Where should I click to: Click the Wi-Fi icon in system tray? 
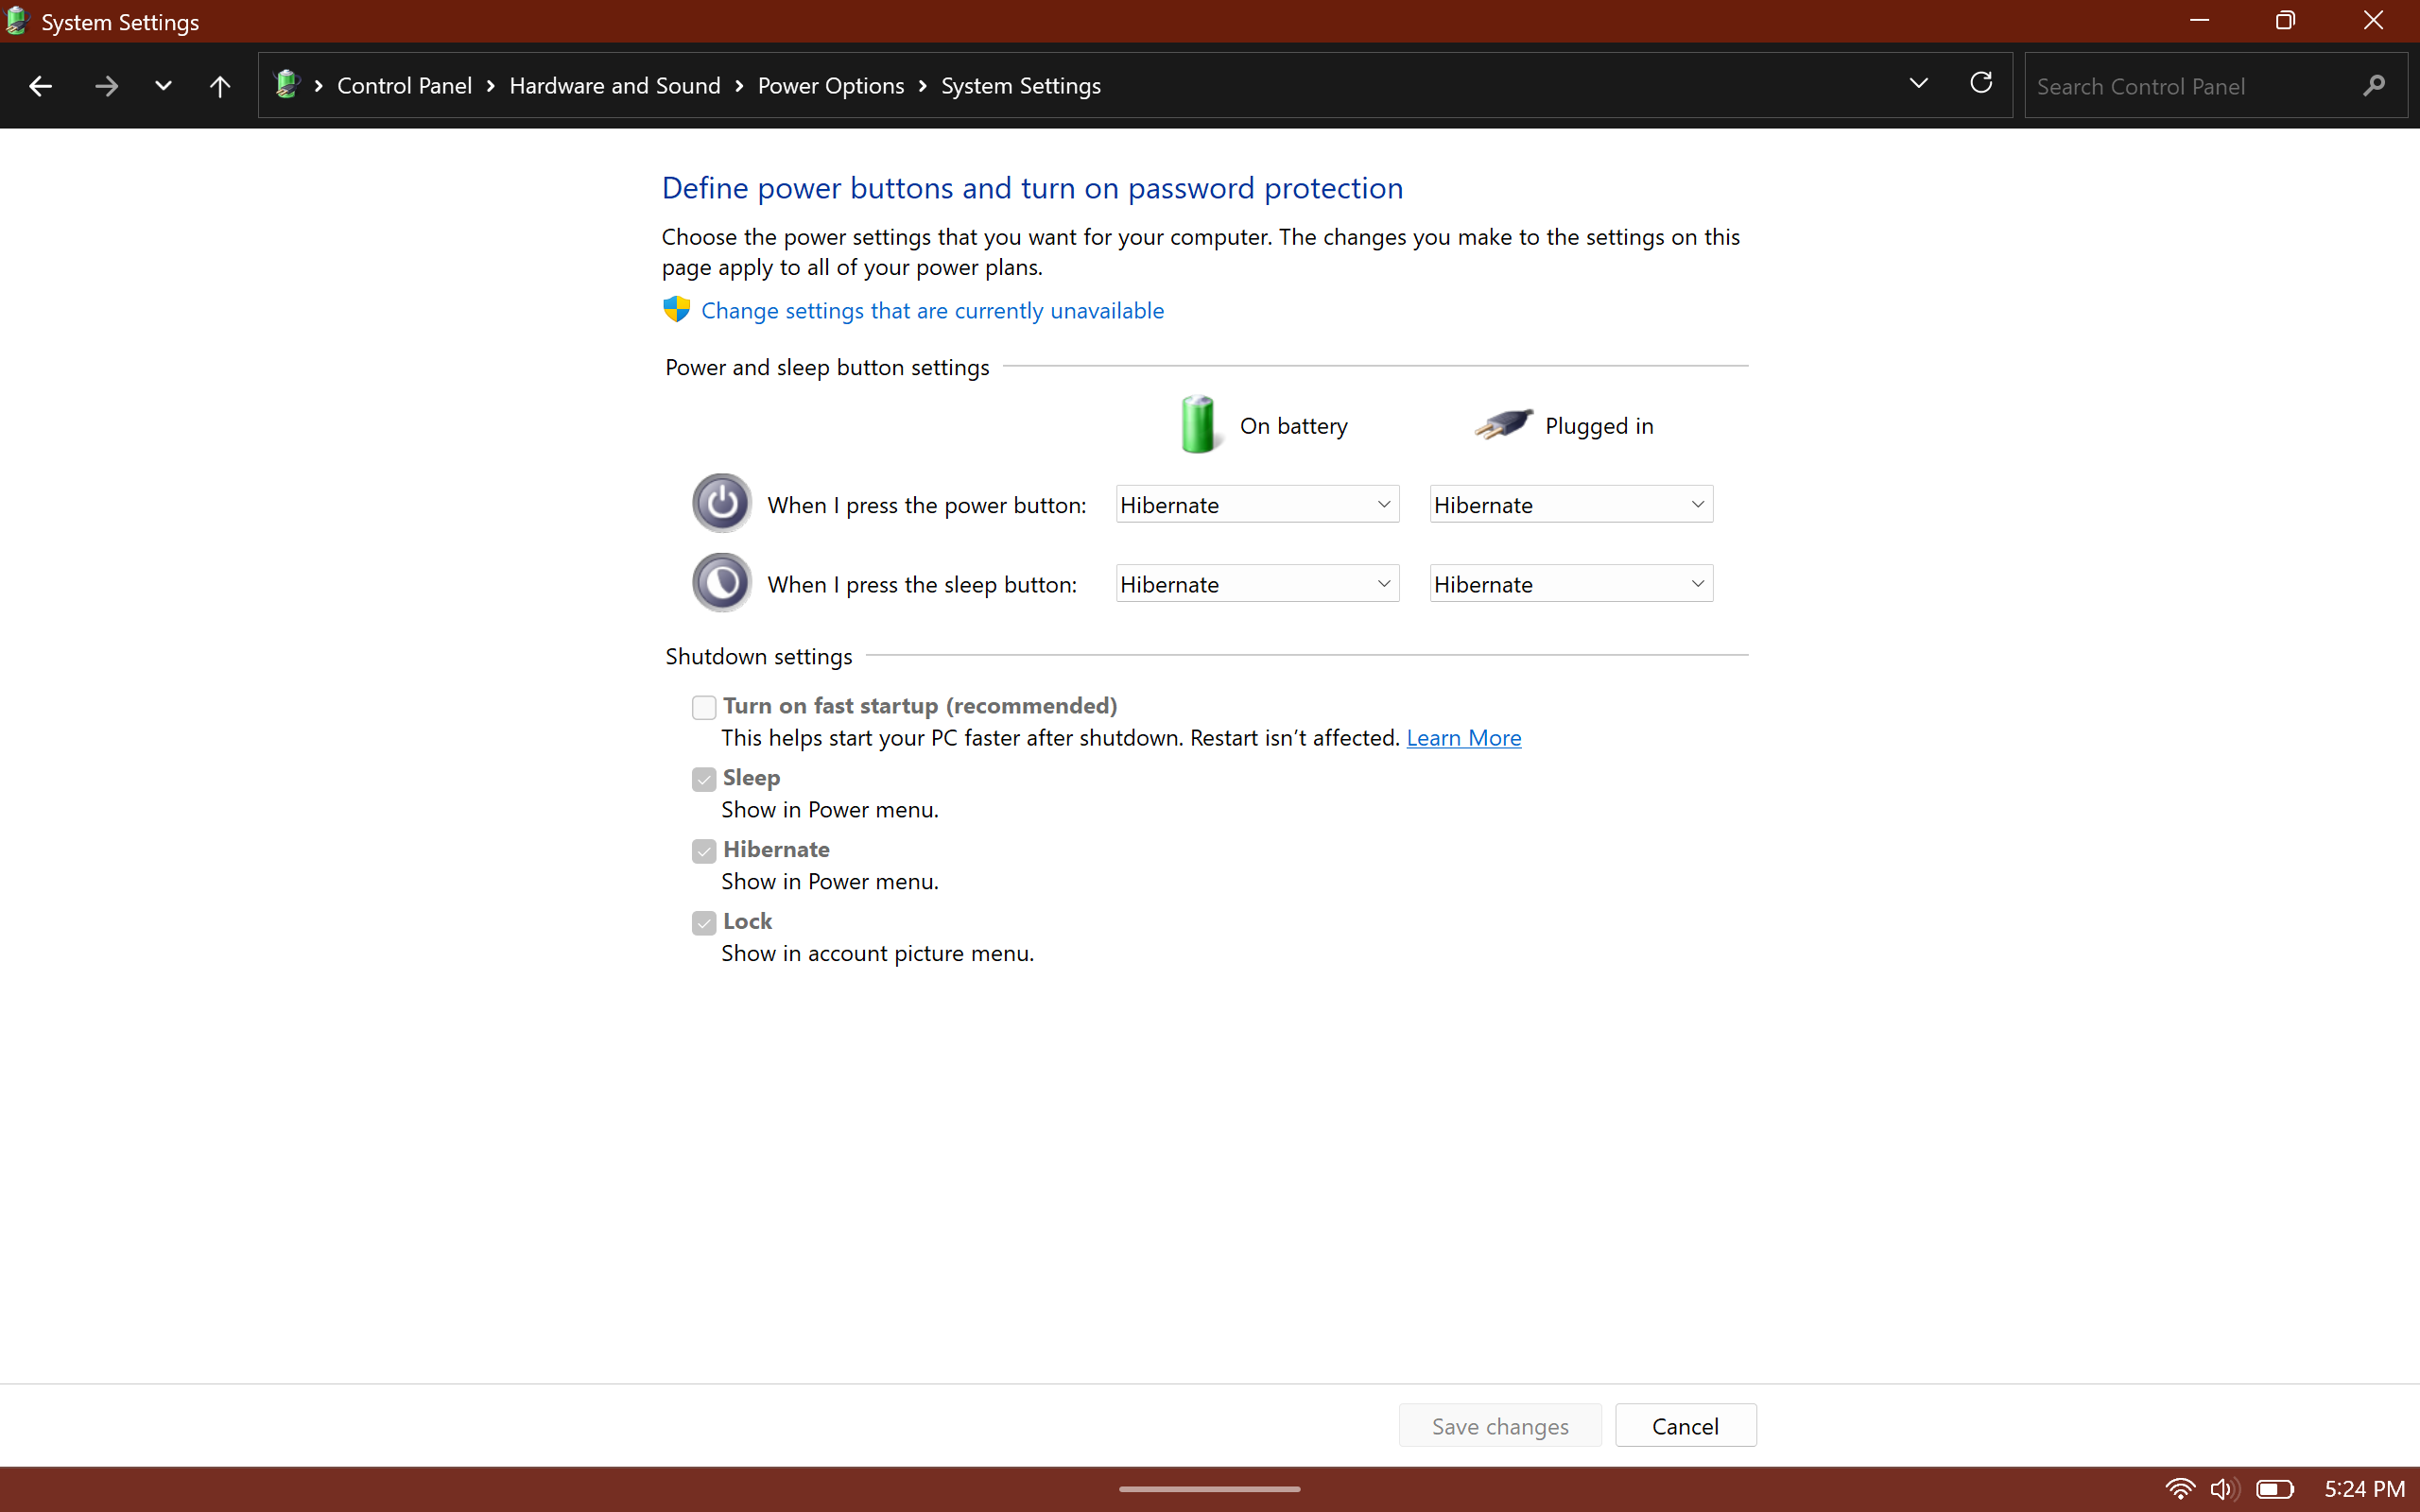coord(2179,1488)
